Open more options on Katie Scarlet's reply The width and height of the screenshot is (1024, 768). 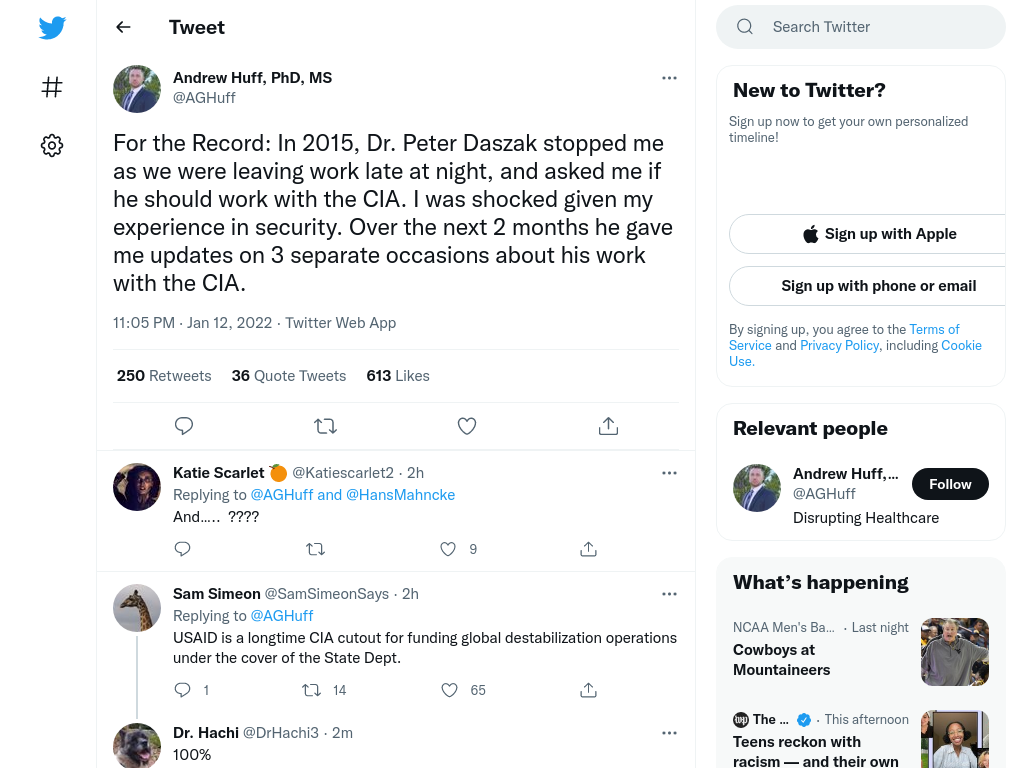(669, 473)
